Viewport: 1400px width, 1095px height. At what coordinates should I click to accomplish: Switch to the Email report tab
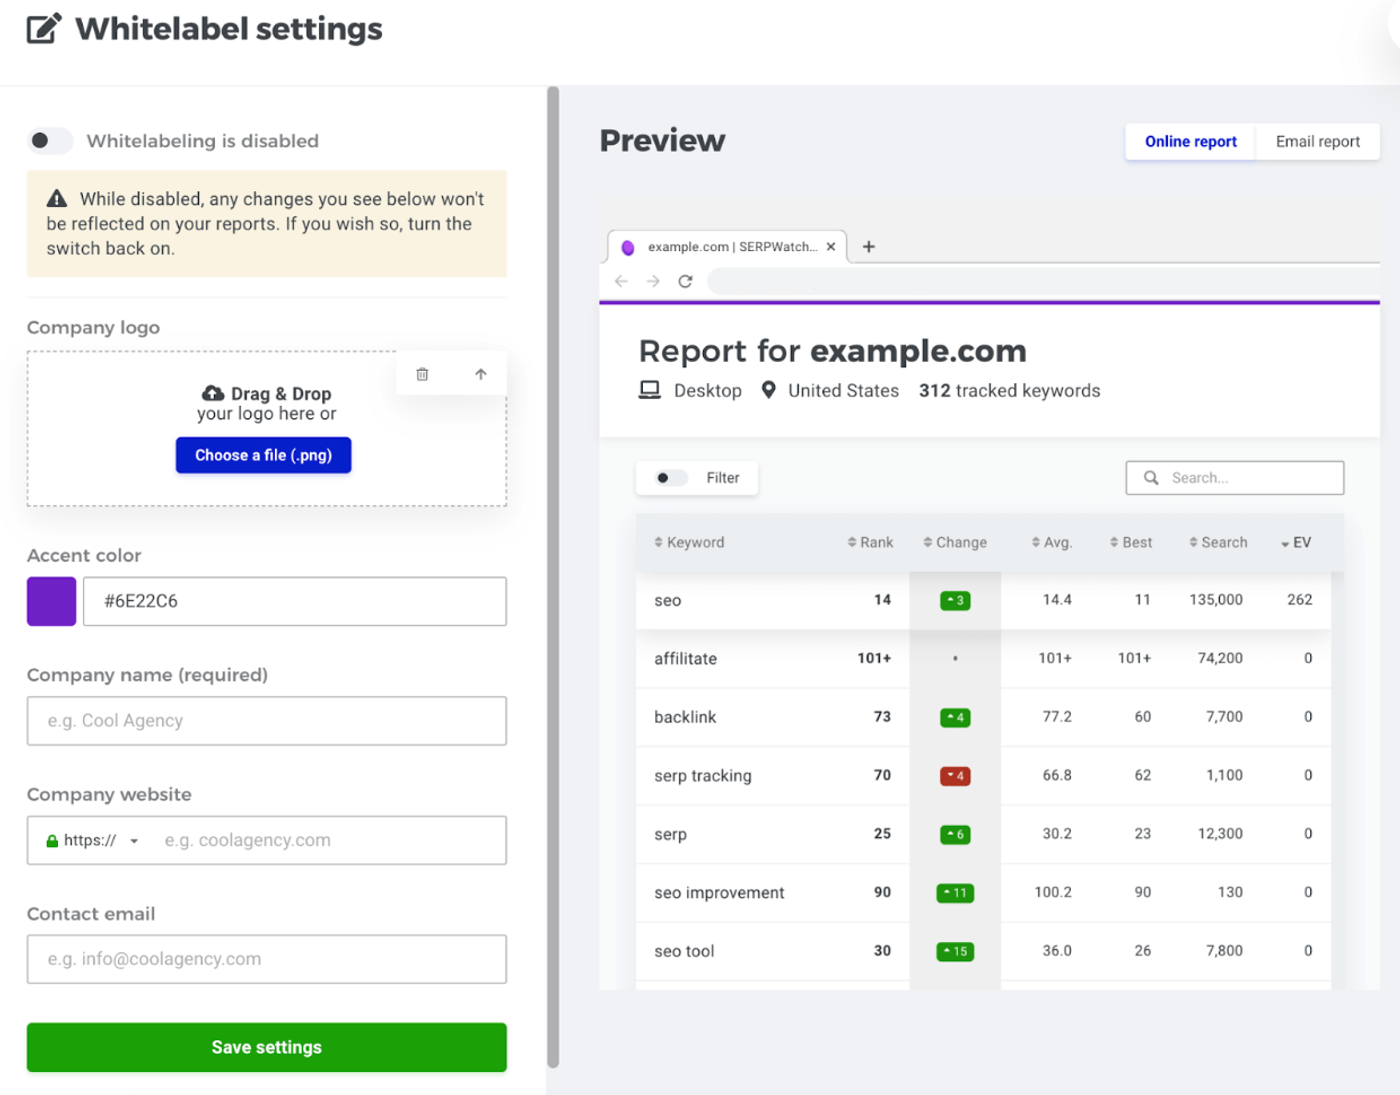[x=1317, y=142]
